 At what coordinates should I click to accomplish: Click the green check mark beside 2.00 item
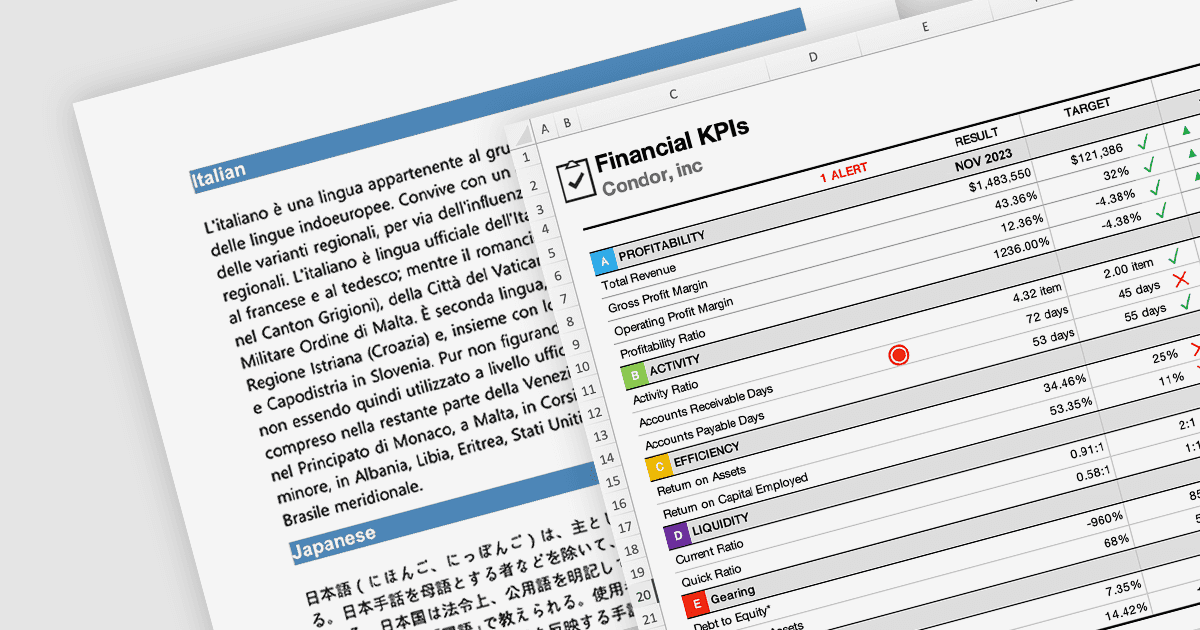click(1175, 257)
